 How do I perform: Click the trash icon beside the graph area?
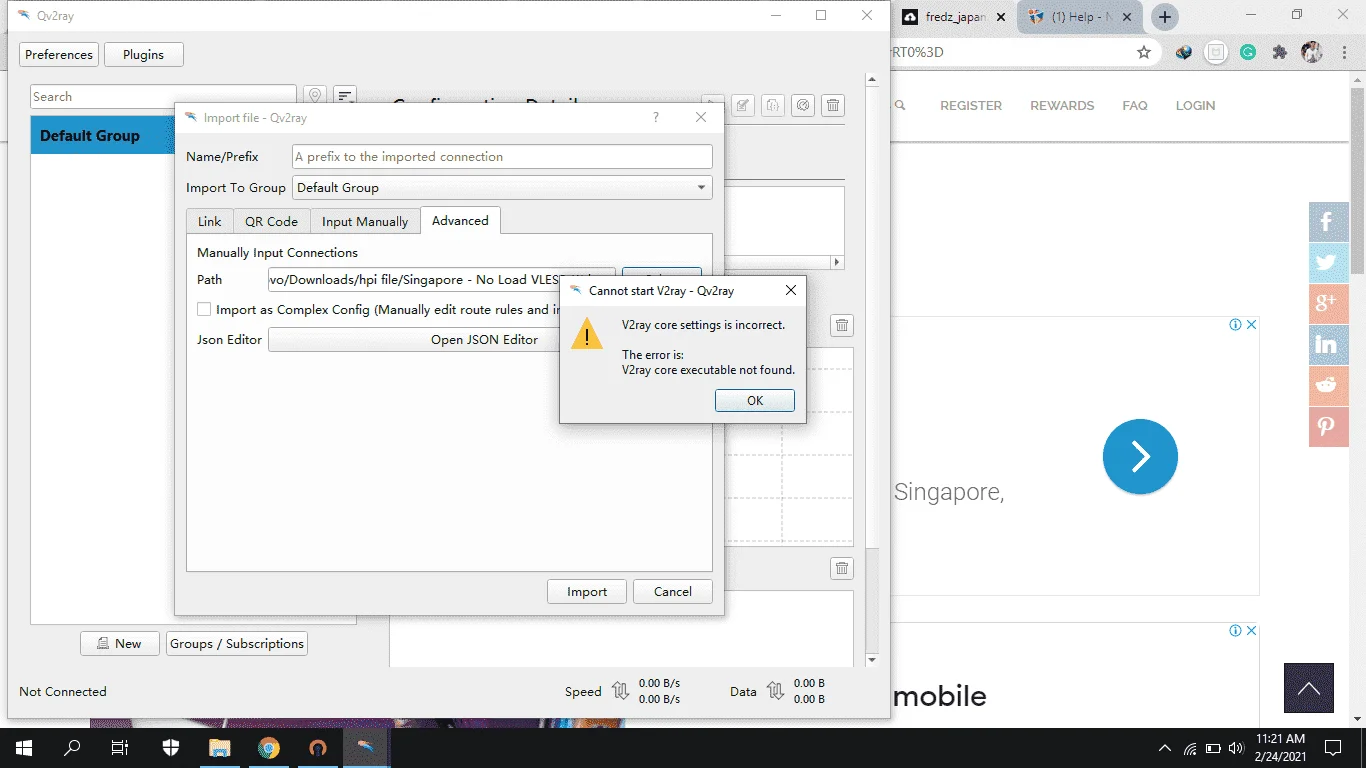842,325
